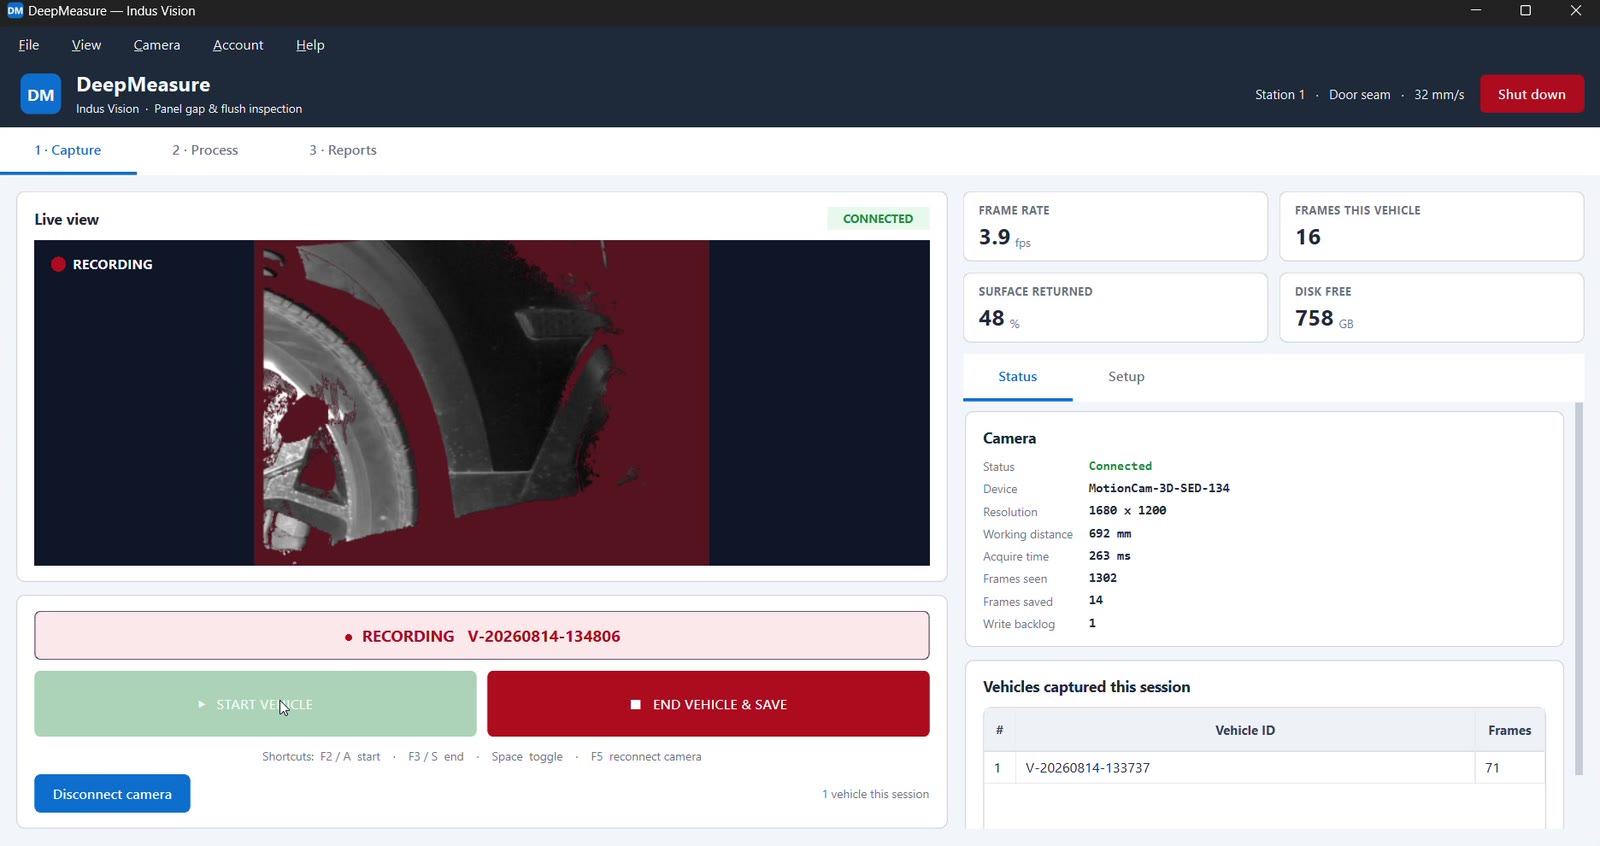
Task: Select the Status tab
Action: pyautogui.click(x=1018, y=377)
